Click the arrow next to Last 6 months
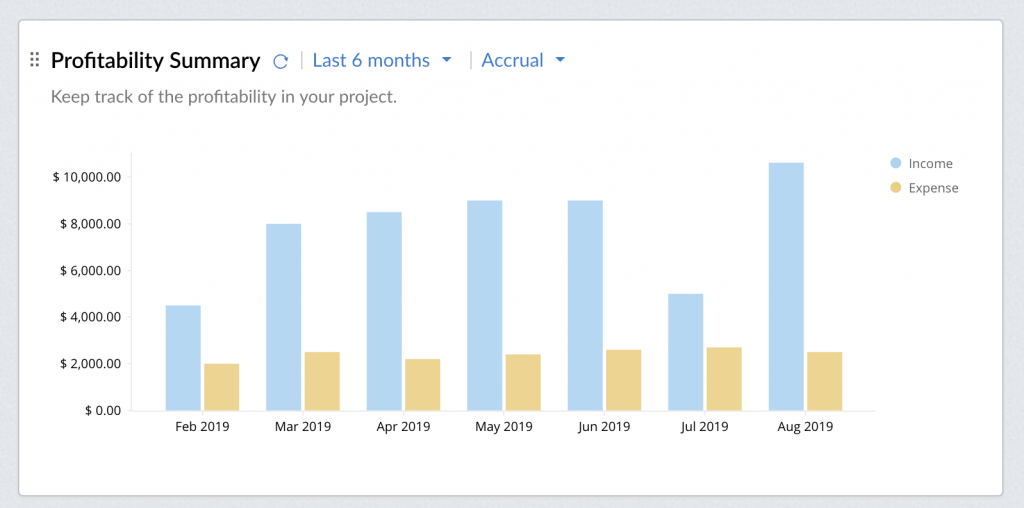The width and height of the screenshot is (1024, 508). click(x=447, y=60)
